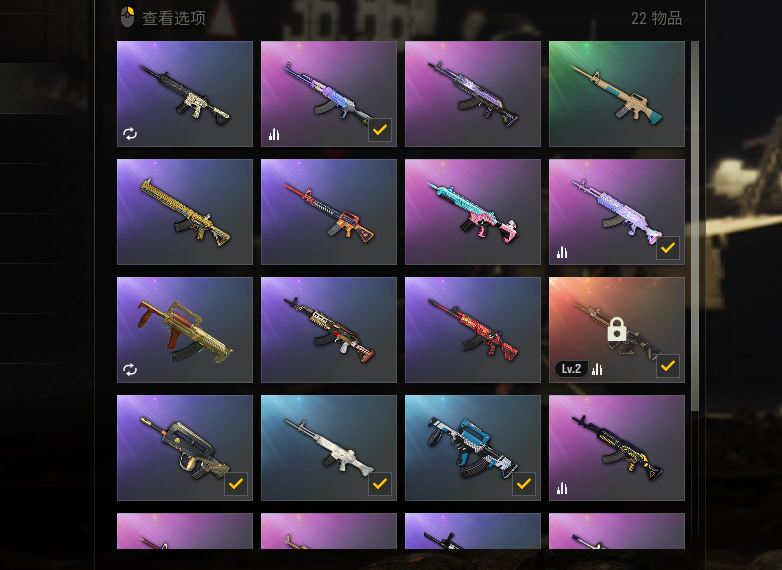The width and height of the screenshot is (782, 570).
Task: Click the stats bars icon on the locked Lv.2 skin
Action: pos(597,370)
